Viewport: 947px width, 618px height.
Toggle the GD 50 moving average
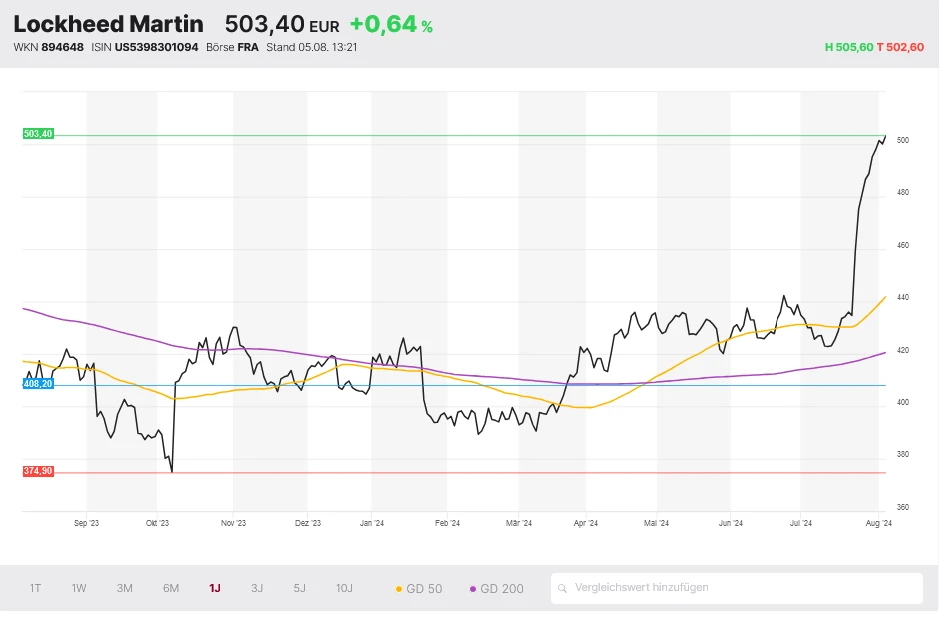(419, 588)
